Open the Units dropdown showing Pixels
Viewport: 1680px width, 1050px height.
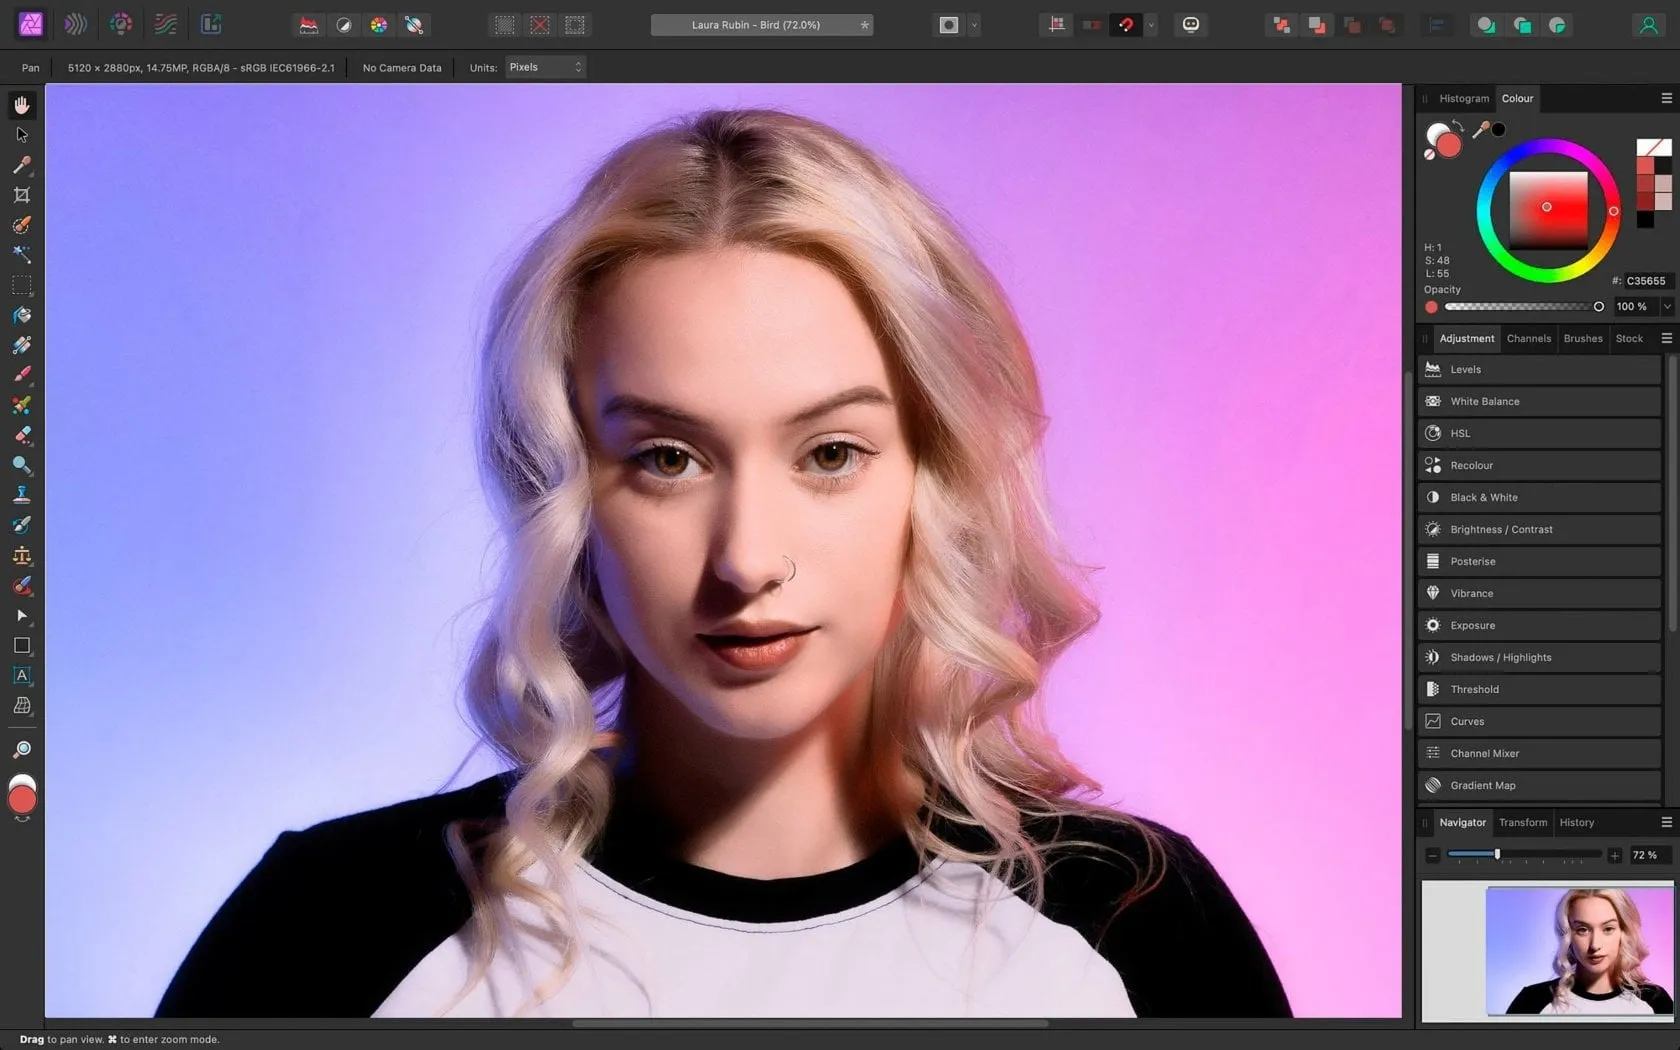coord(545,67)
